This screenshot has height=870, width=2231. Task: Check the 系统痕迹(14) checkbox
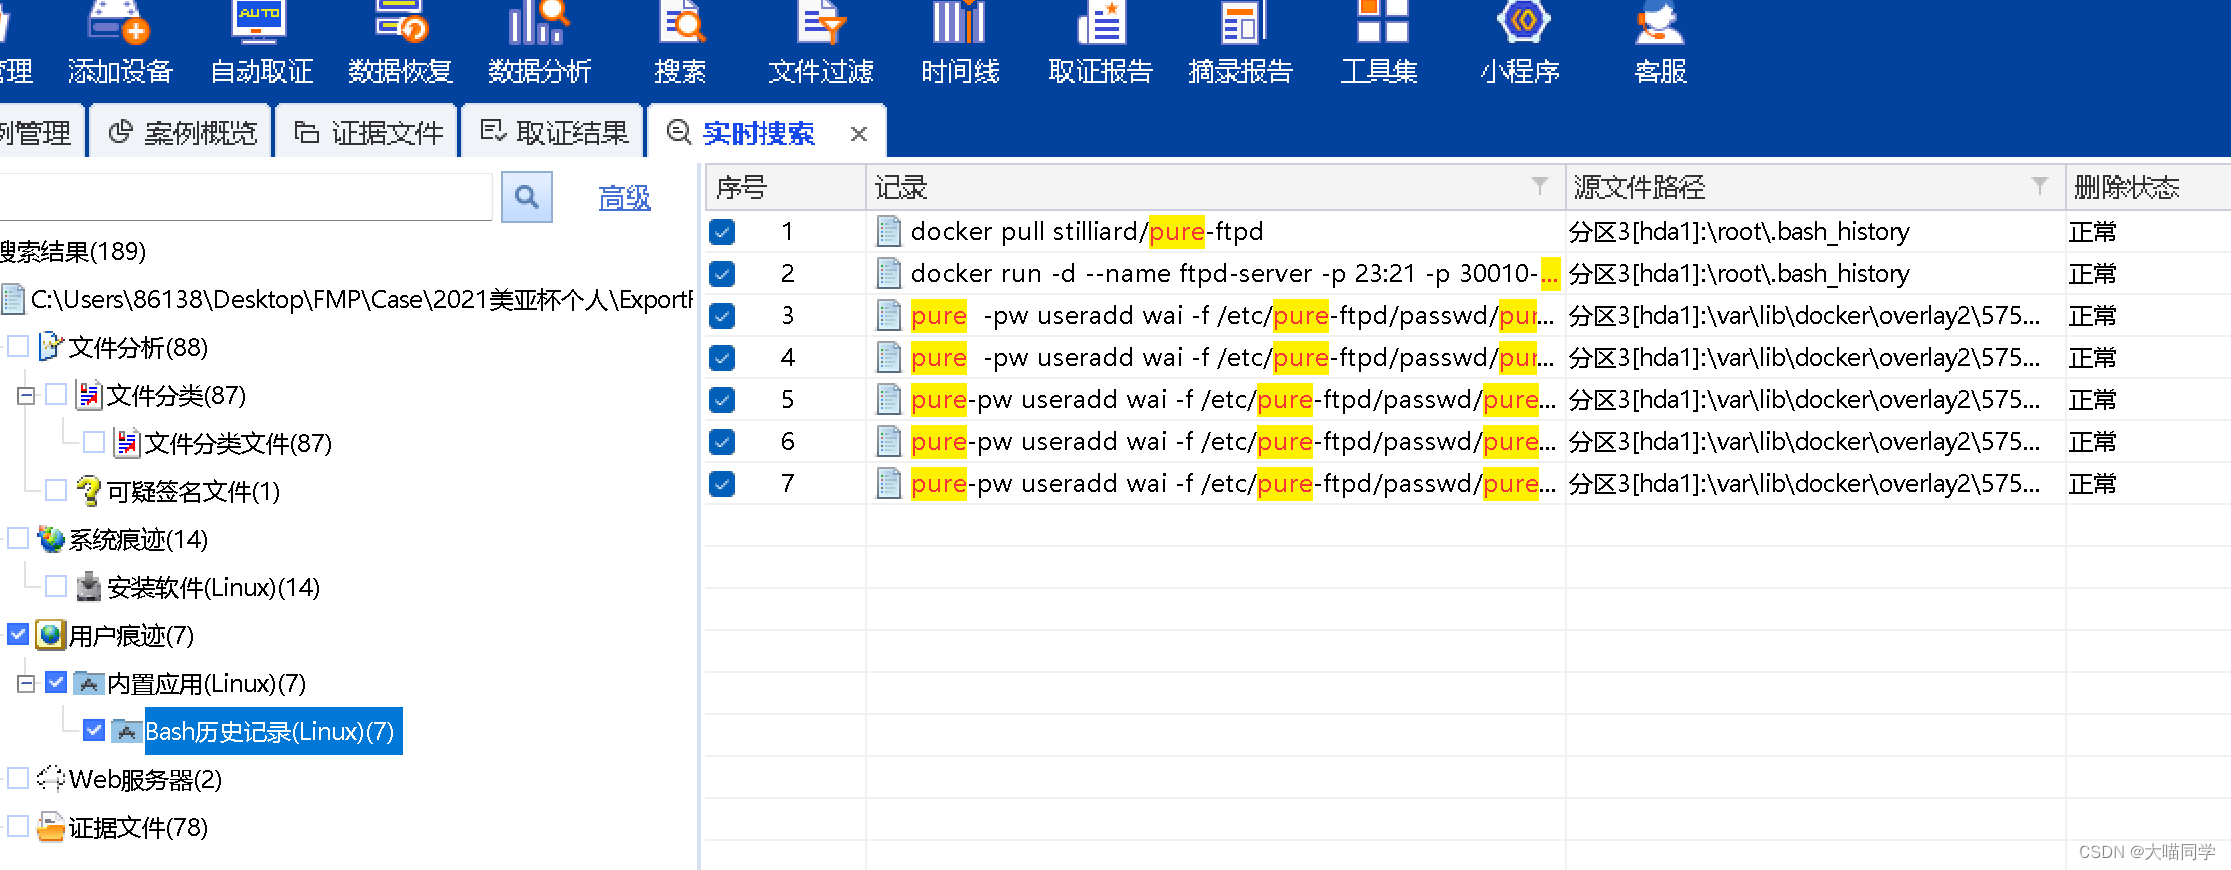(18, 538)
